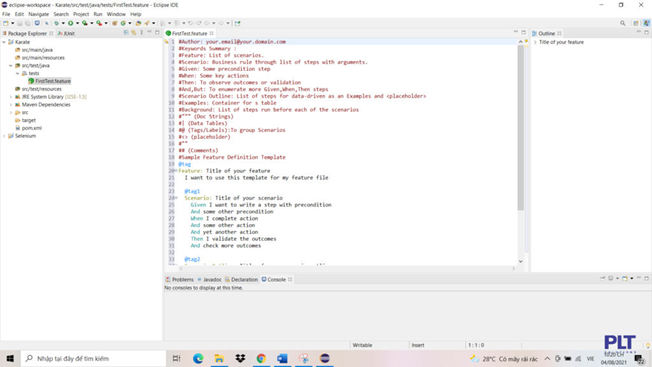Click the Open Type toolbar icon
The image size is (652, 367).
tap(138, 23)
